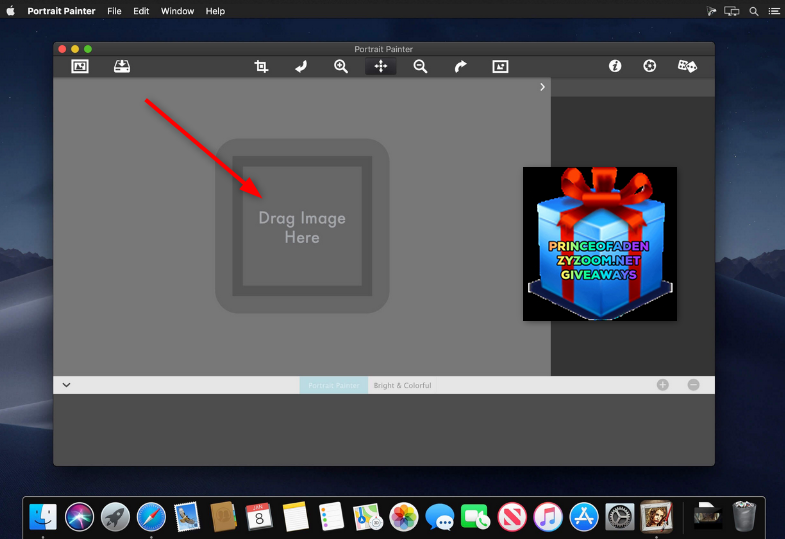Open the Mail stamp icon in the Dock
The width and height of the screenshot is (785, 539).
[x=187, y=516]
